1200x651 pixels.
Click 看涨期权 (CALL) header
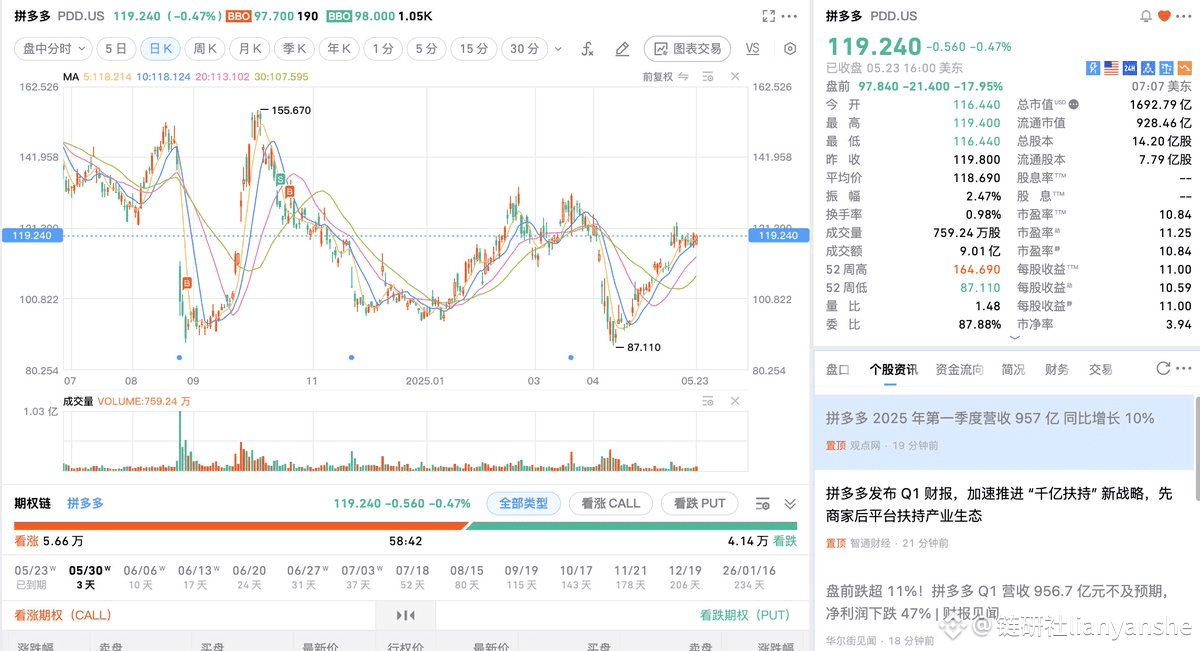click(63, 615)
